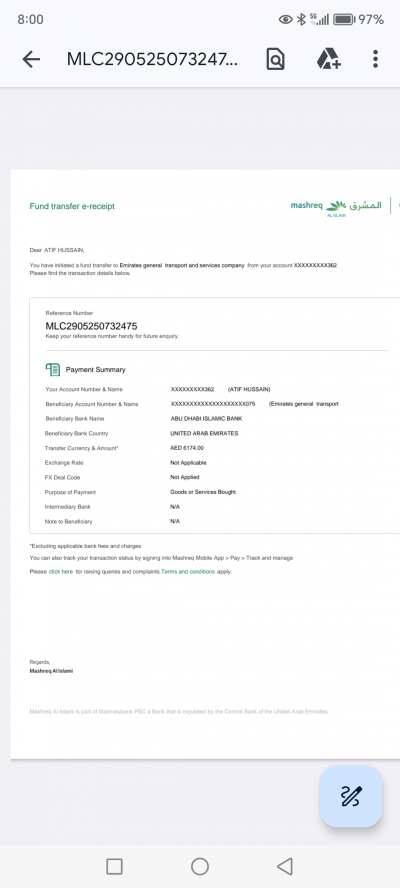The height and width of the screenshot is (888, 400).
Task: Tap the Android home circle button
Action: (200, 866)
